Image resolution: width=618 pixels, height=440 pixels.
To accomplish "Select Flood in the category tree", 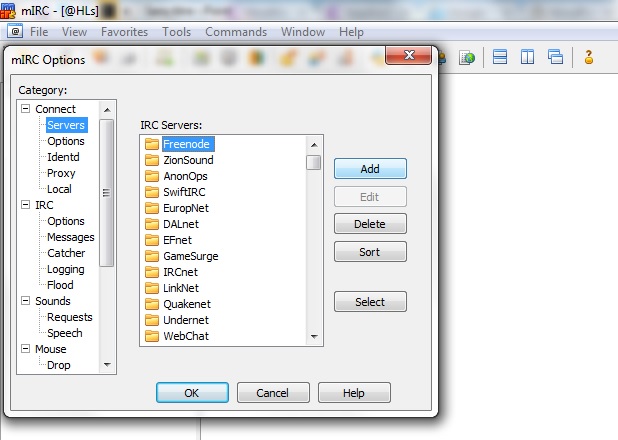I will point(60,285).
